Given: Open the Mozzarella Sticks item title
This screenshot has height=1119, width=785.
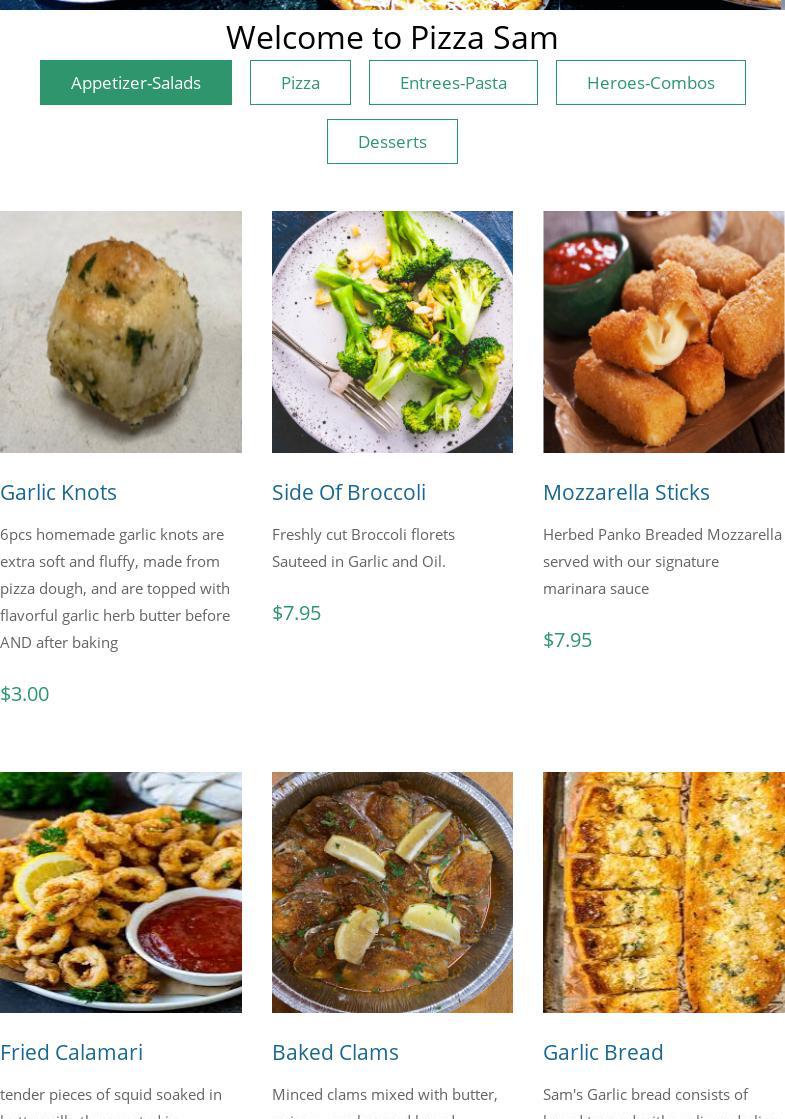Looking at the screenshot, I should pyautogui.click(x=627, y=492).
